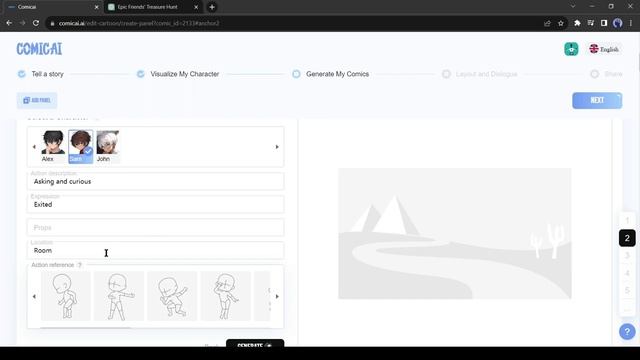Jump to panel 3 in navigator
This screenshot has height=360, width=640.
(x=627, y=256)
